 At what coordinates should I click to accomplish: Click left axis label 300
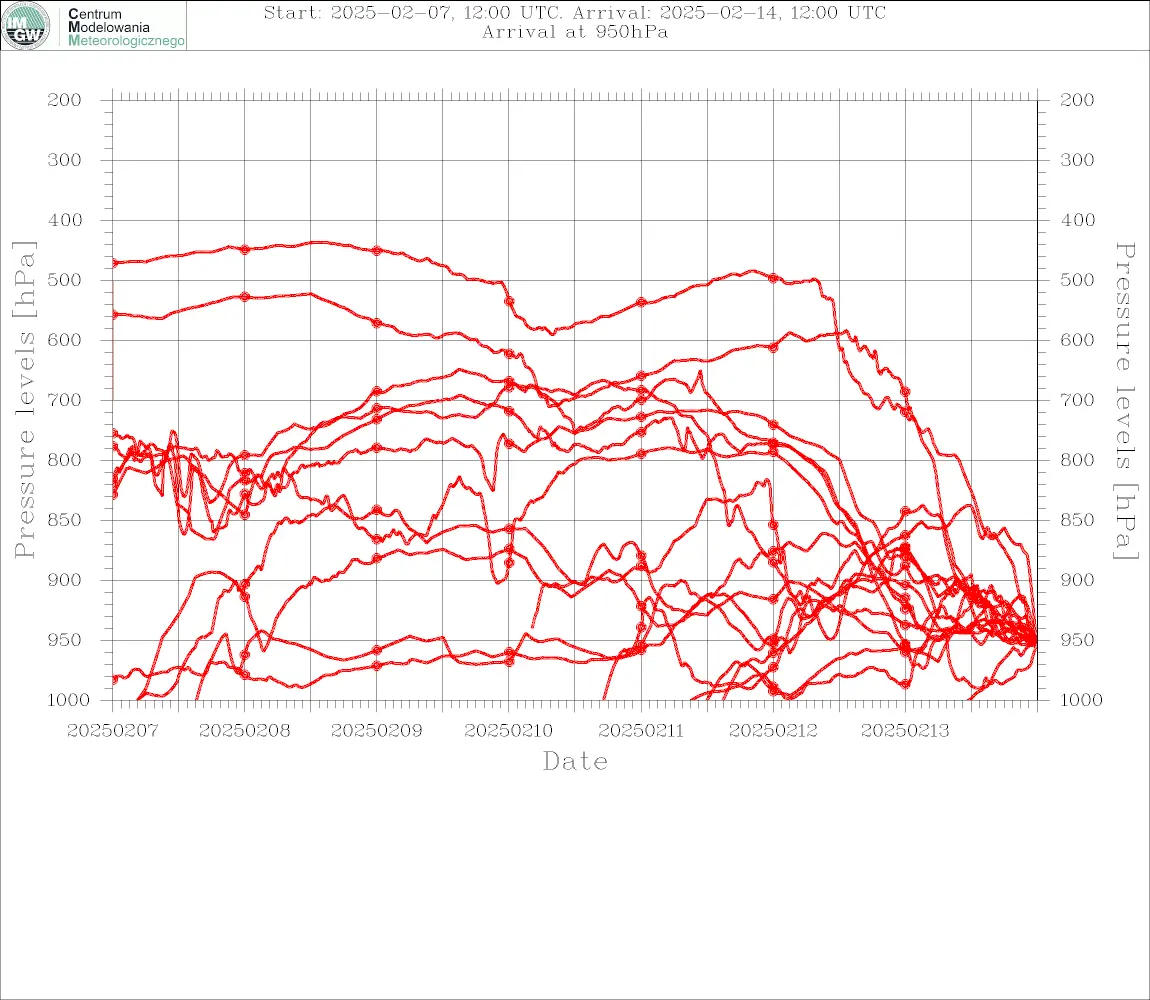65,160
